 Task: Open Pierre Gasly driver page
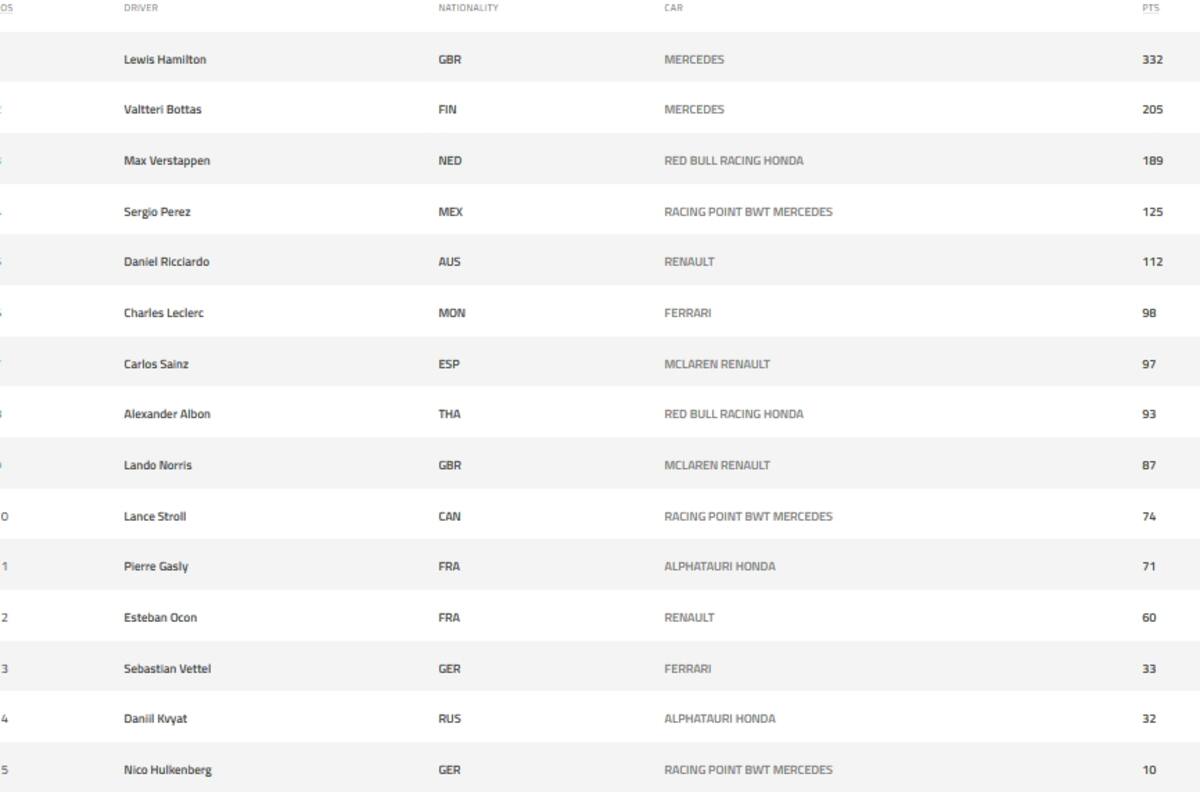[x=156, y=566]
